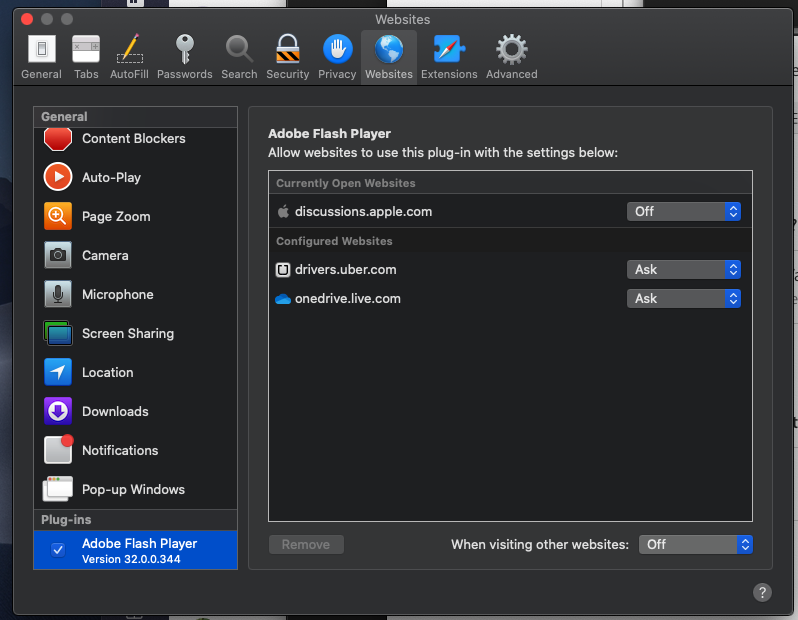Switch to the Security tab label
Screen dimensions: 798x620
pyautogui.click(x=288, y=74)
